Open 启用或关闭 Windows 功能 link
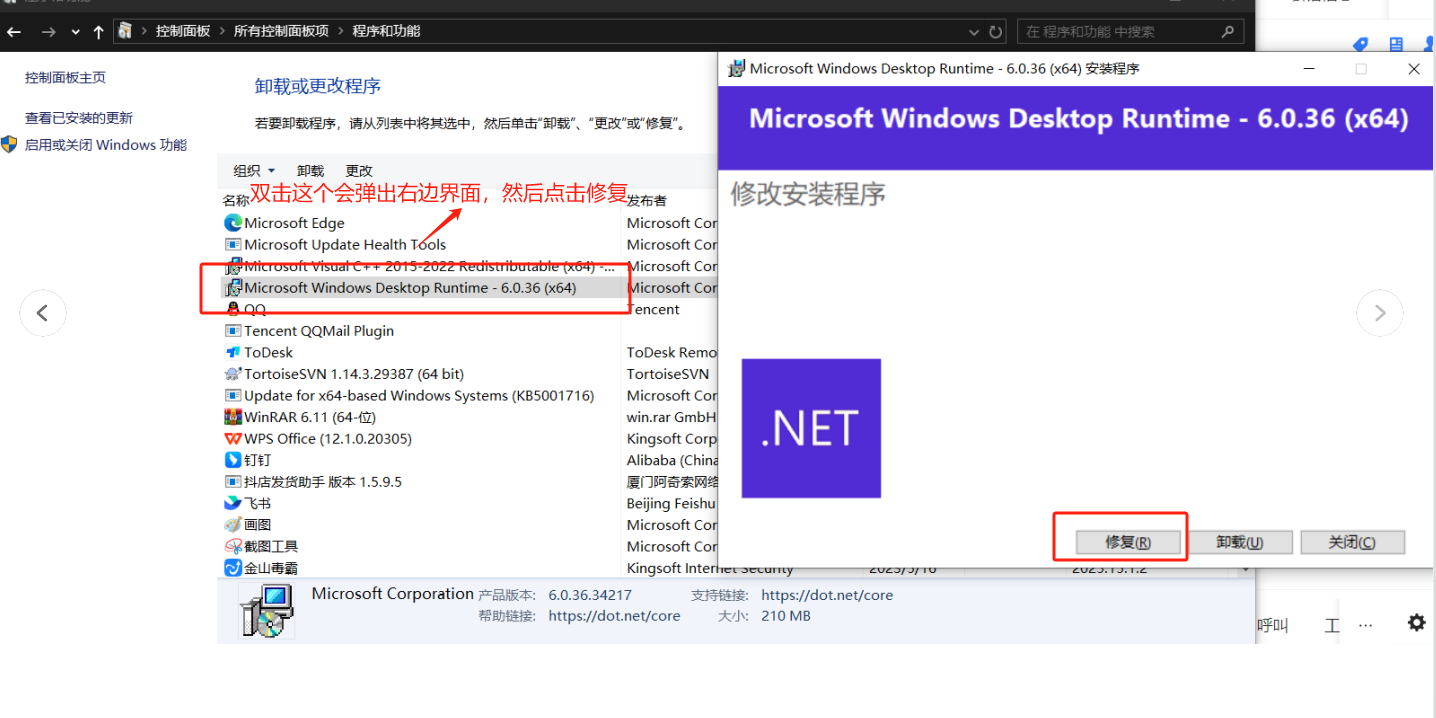 point(106,145)
